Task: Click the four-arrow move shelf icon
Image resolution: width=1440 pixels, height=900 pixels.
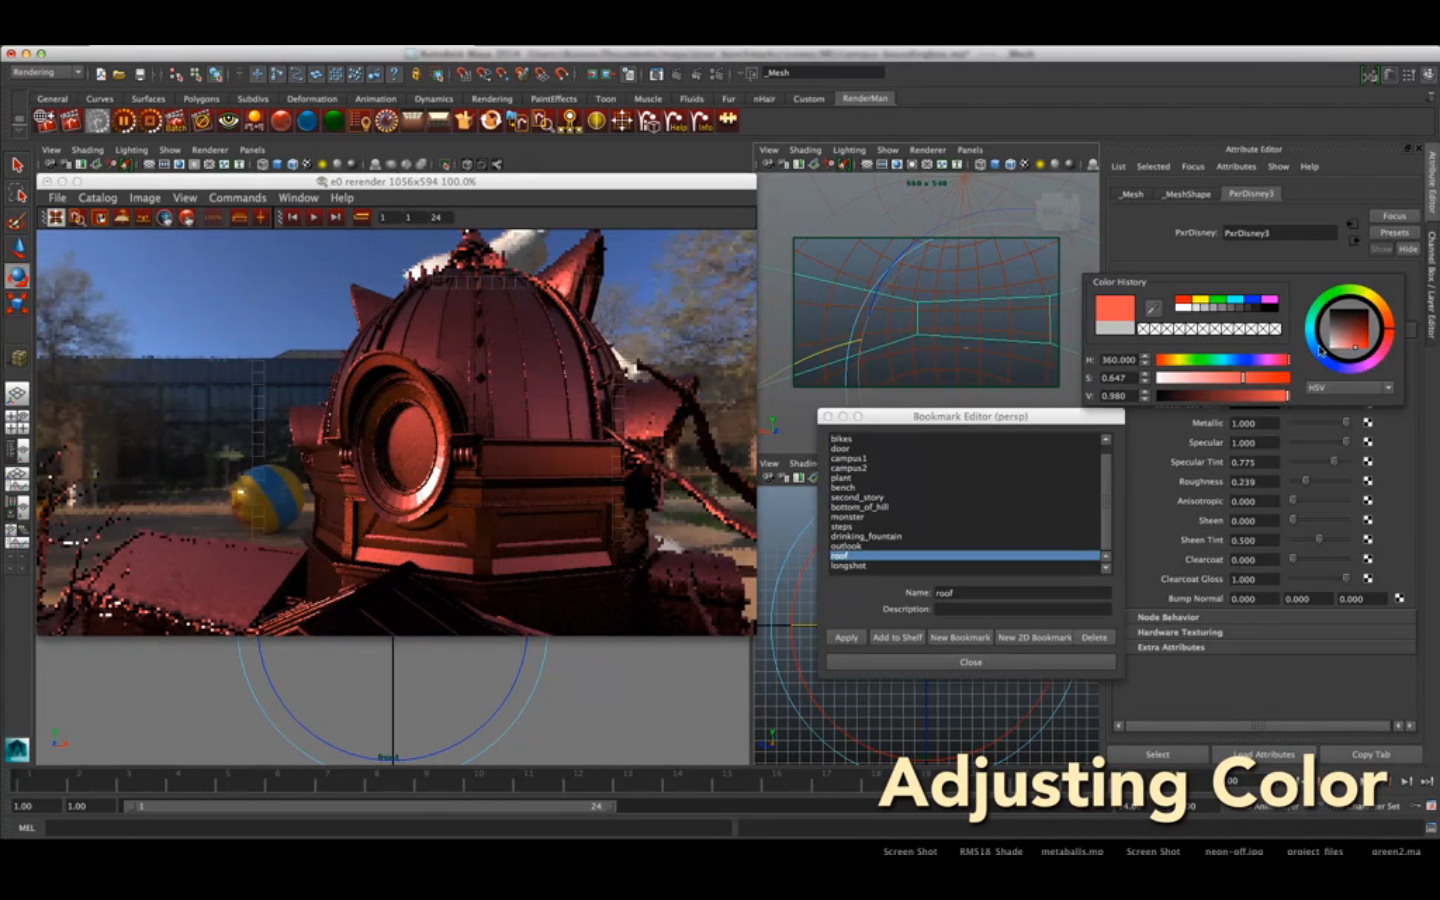Action: (622, 121)
